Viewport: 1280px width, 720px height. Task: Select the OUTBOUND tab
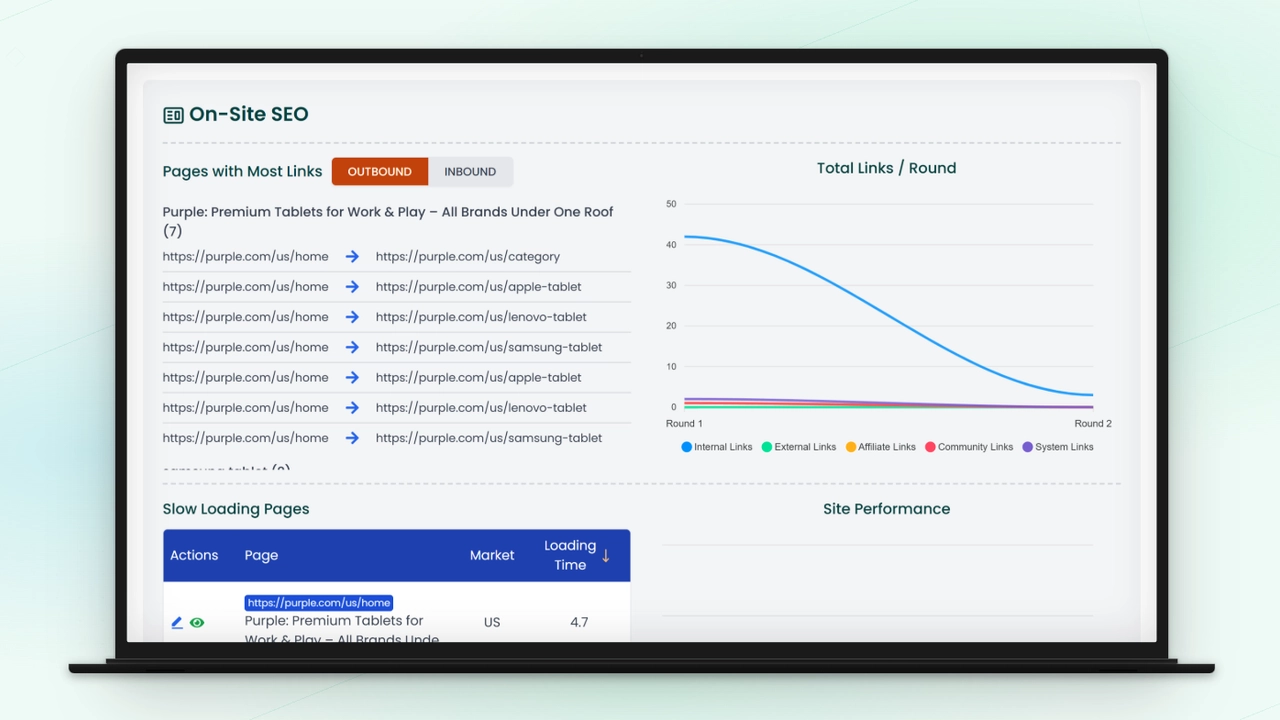click(x=380, y=171)
